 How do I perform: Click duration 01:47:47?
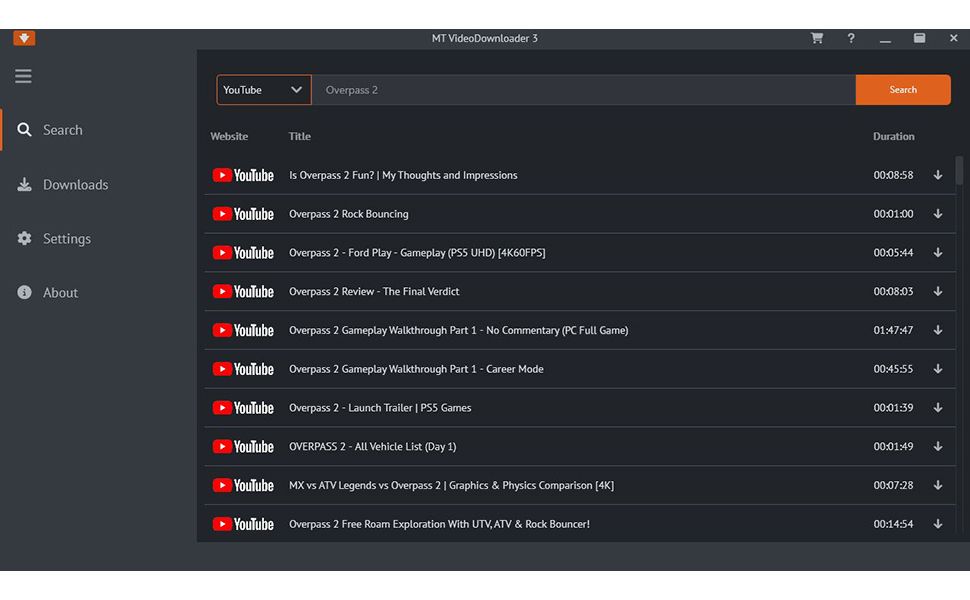point(893,330)
